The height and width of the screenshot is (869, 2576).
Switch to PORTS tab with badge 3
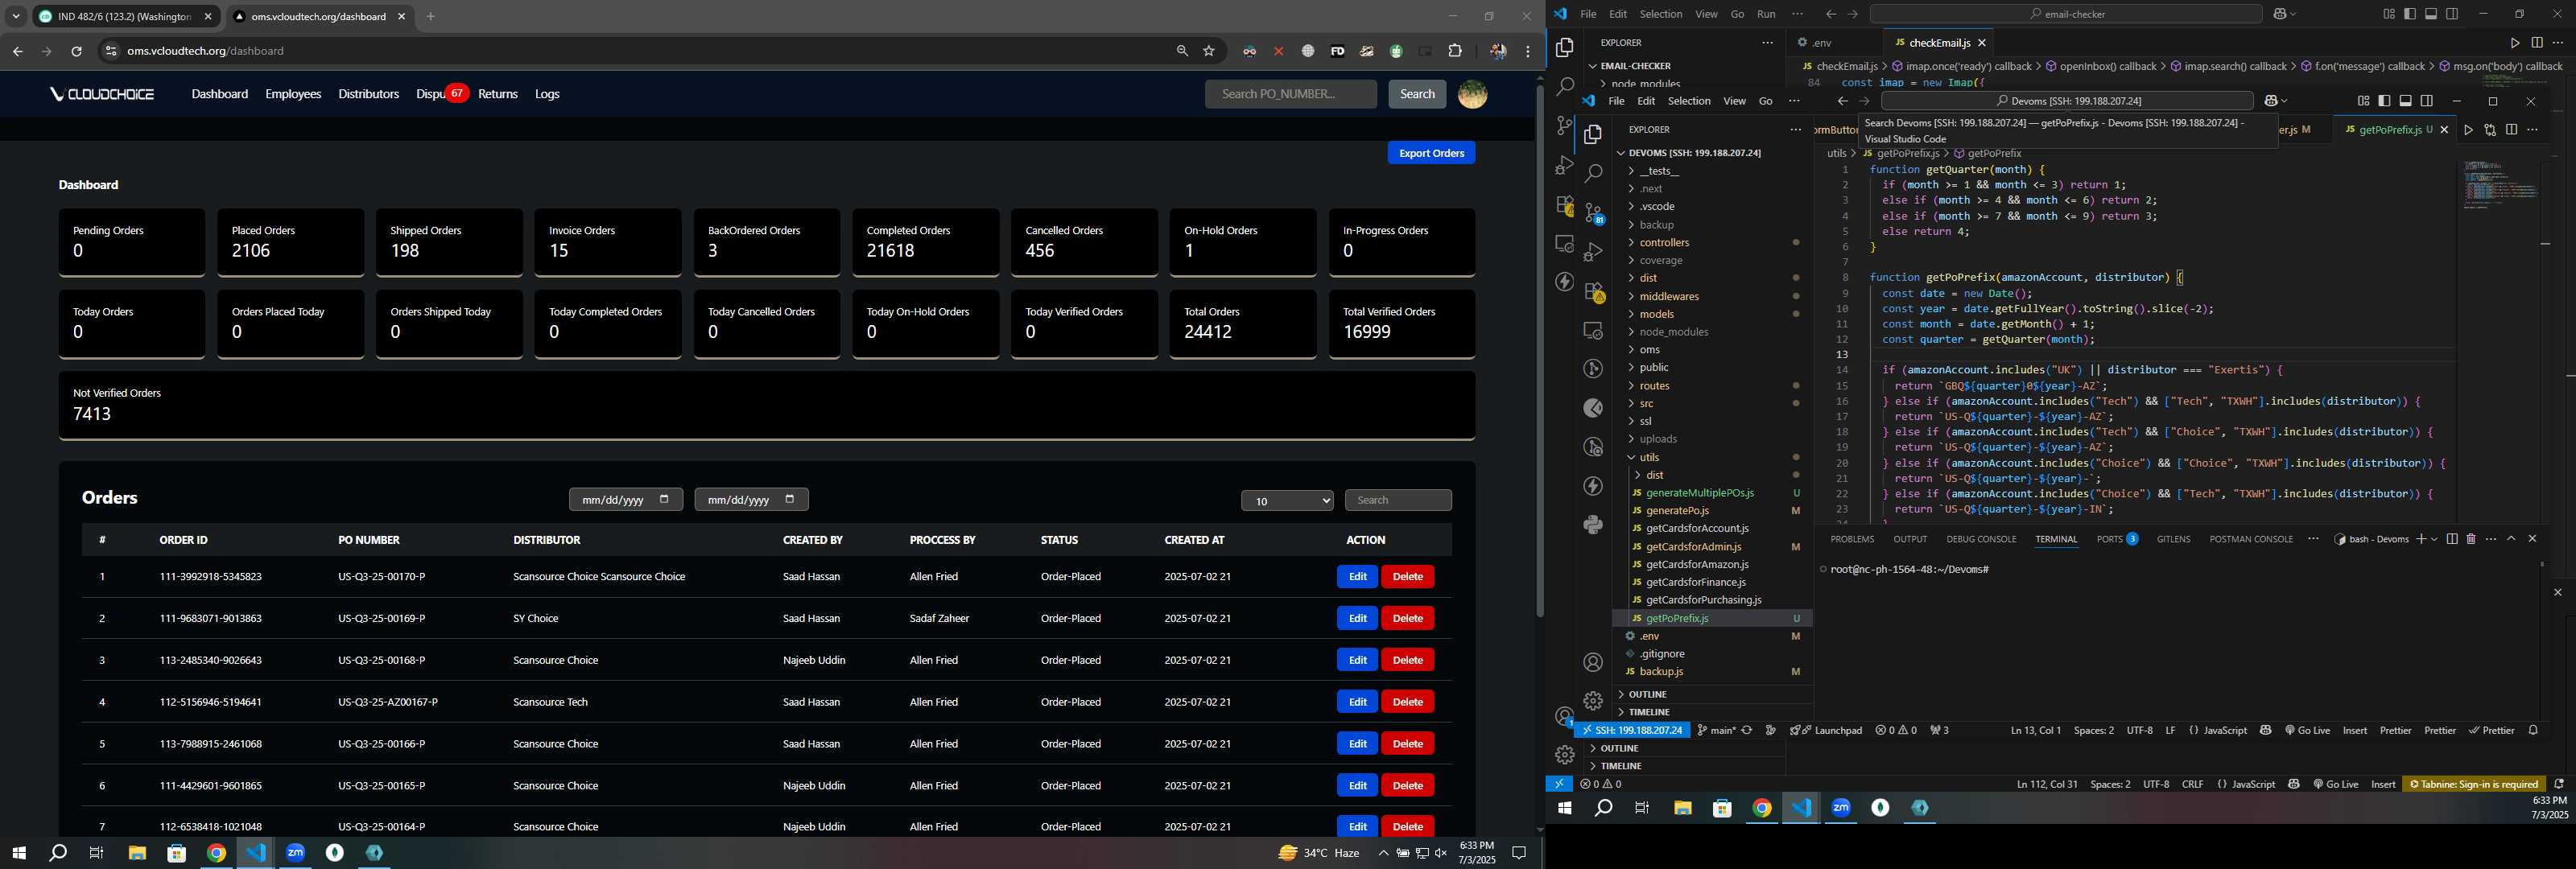click(2116, 539)
